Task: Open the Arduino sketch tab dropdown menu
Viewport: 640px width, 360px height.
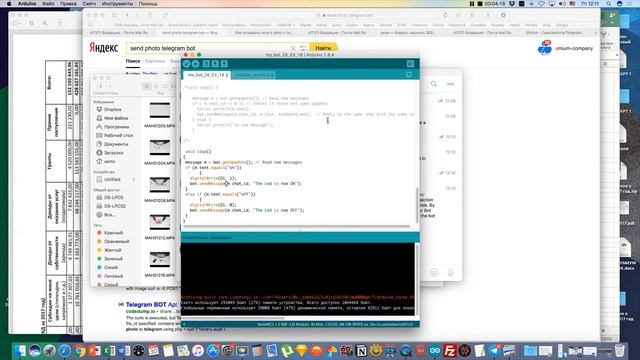Action: [409, 75]
